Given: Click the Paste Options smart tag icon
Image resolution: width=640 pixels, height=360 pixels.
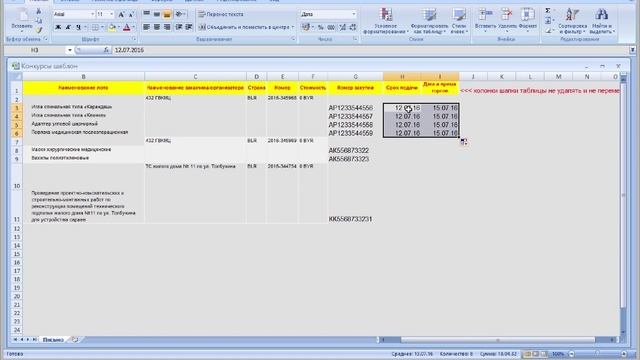Looking at the screenshot, I should [464, 142].
